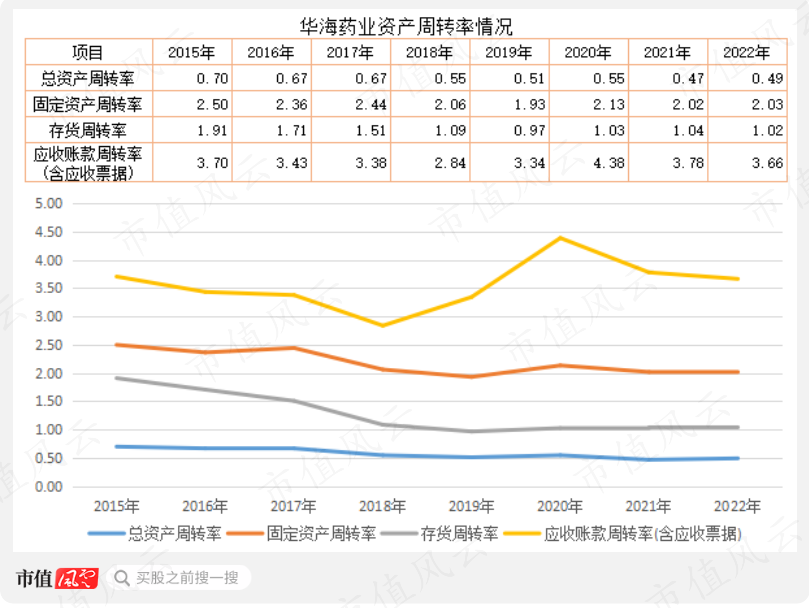Click the 2.50 cell in table
This screenshot has height=608, width=809.
pos(192,104)
